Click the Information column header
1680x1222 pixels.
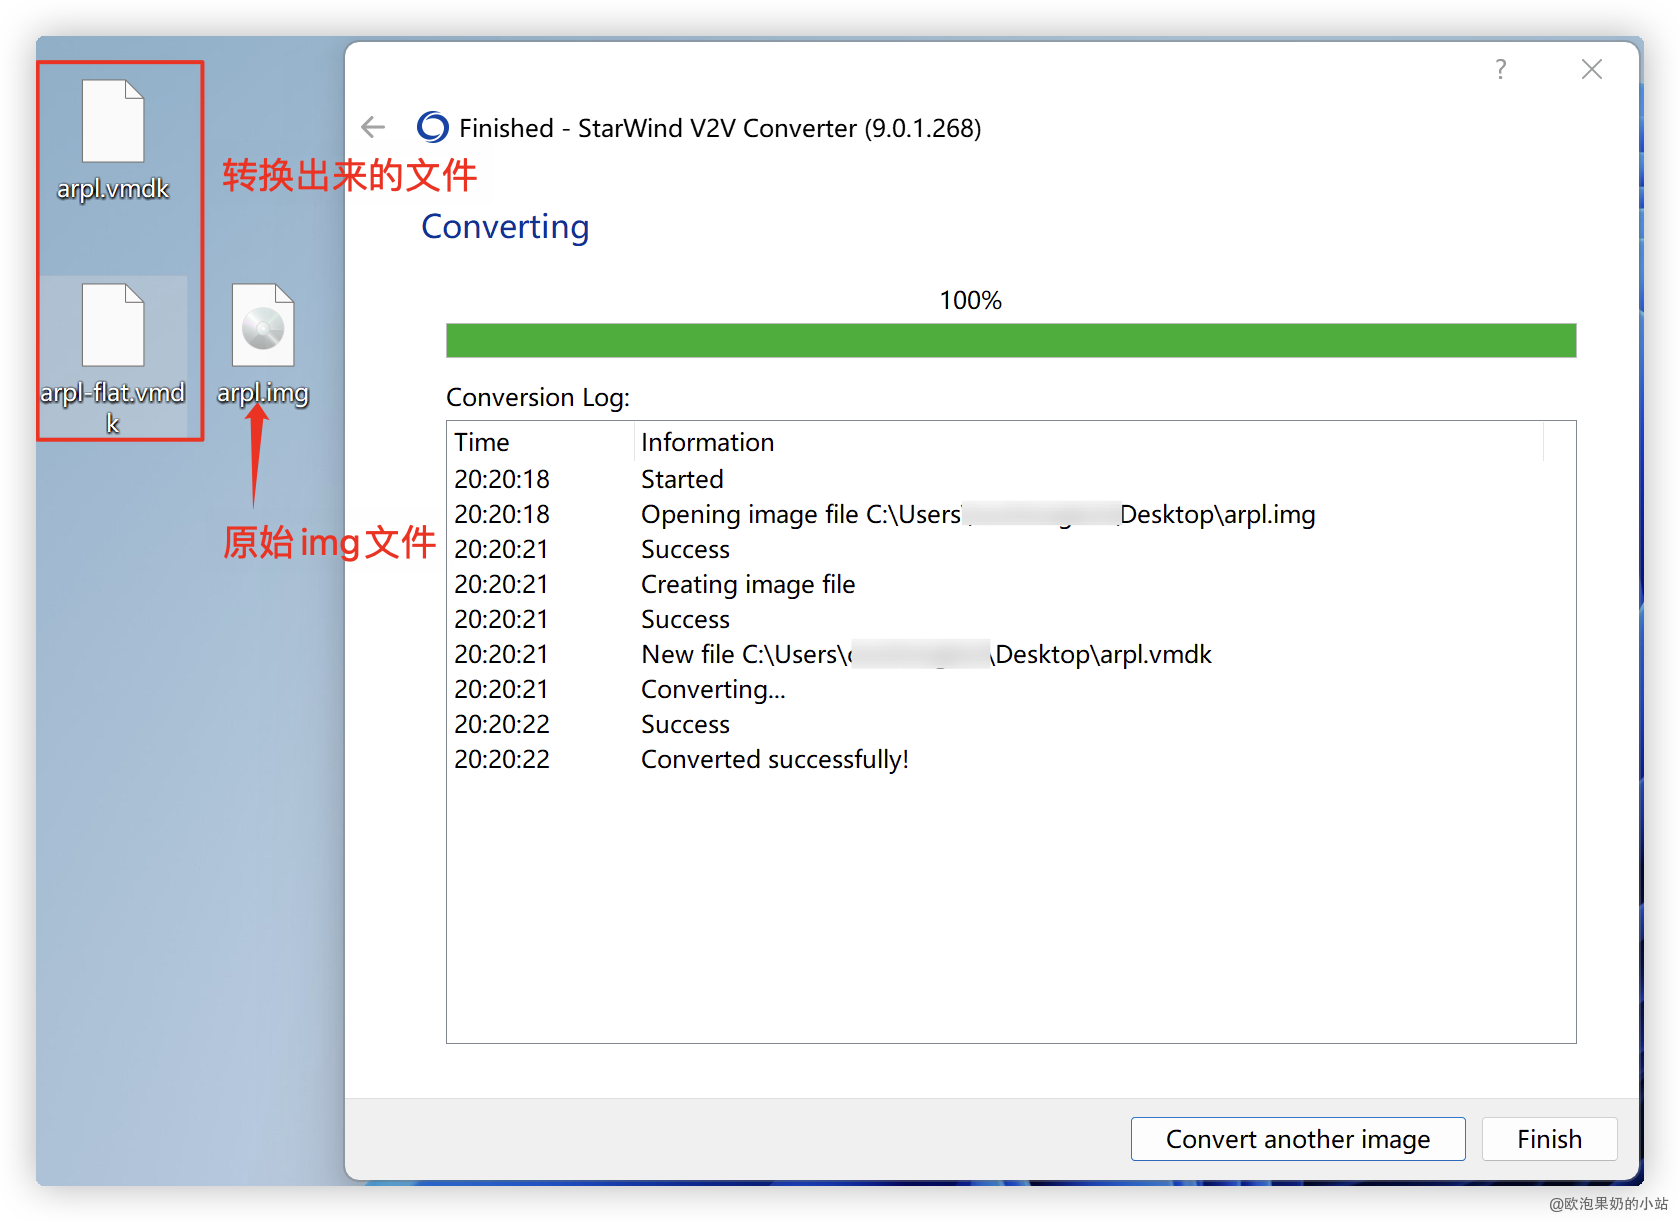1089,442
